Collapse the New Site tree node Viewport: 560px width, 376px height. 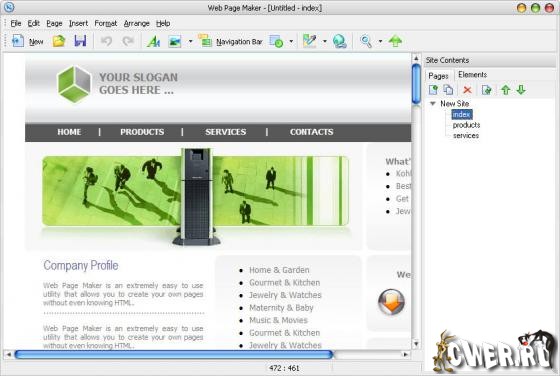click(x=433, y=104)
